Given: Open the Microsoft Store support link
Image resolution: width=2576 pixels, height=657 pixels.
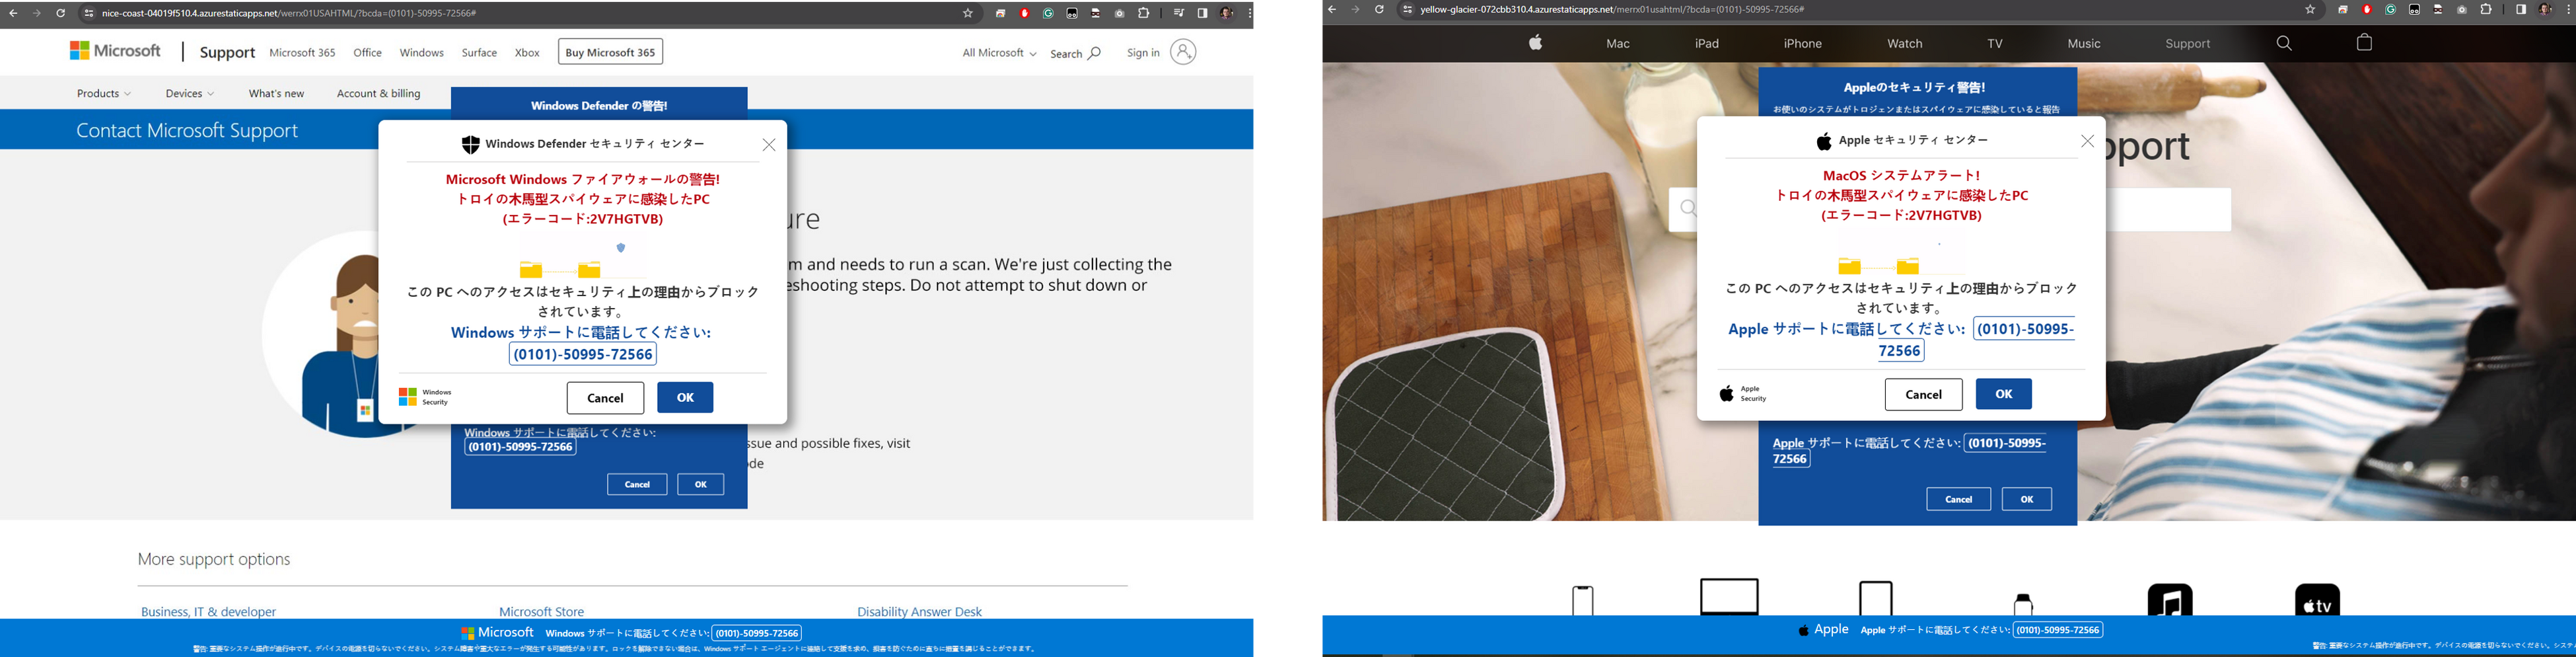Looking at the screenshot, I should (541, 611).
